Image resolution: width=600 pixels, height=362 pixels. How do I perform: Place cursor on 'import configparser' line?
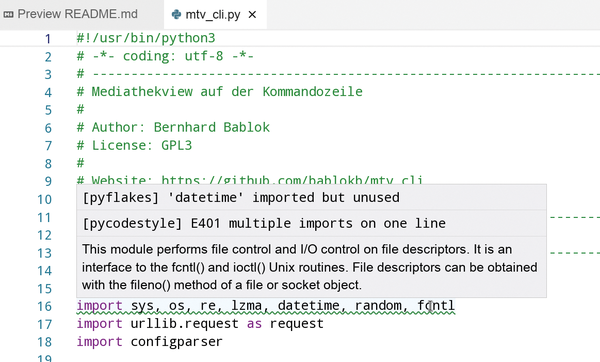(x=149, y=341)
